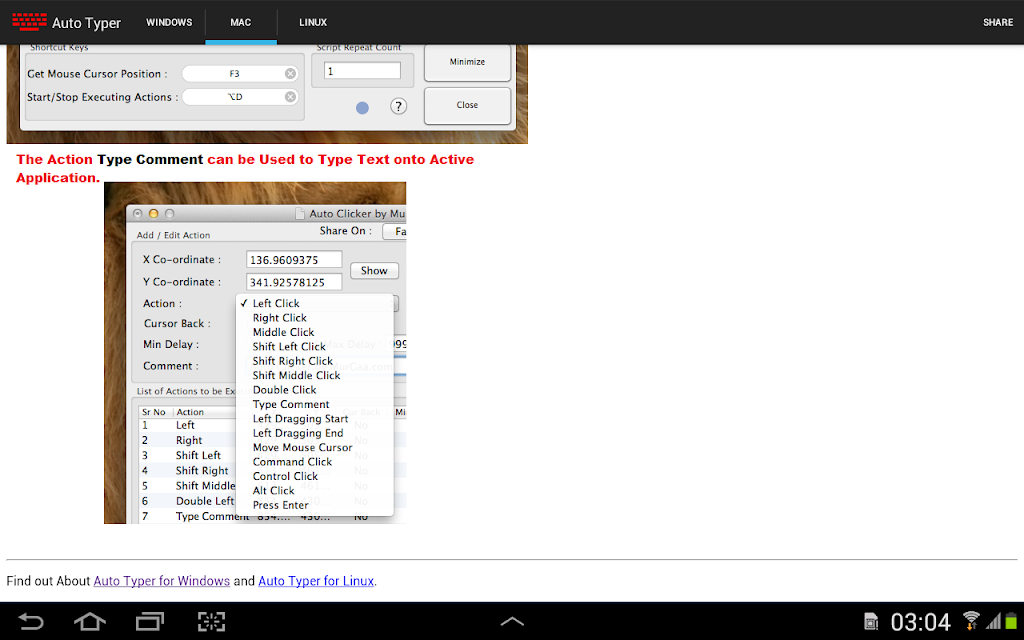
Task: Click the question mark help icon
Action: [x=398, y=106]
